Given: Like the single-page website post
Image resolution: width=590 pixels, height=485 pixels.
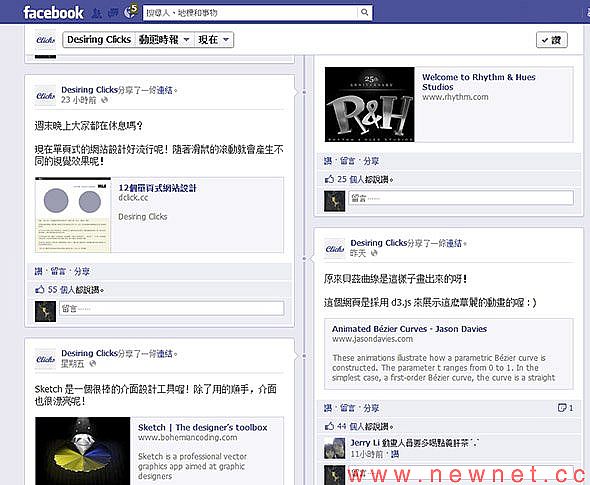Looking at the screenshot, I should click(x=38, y=271).
